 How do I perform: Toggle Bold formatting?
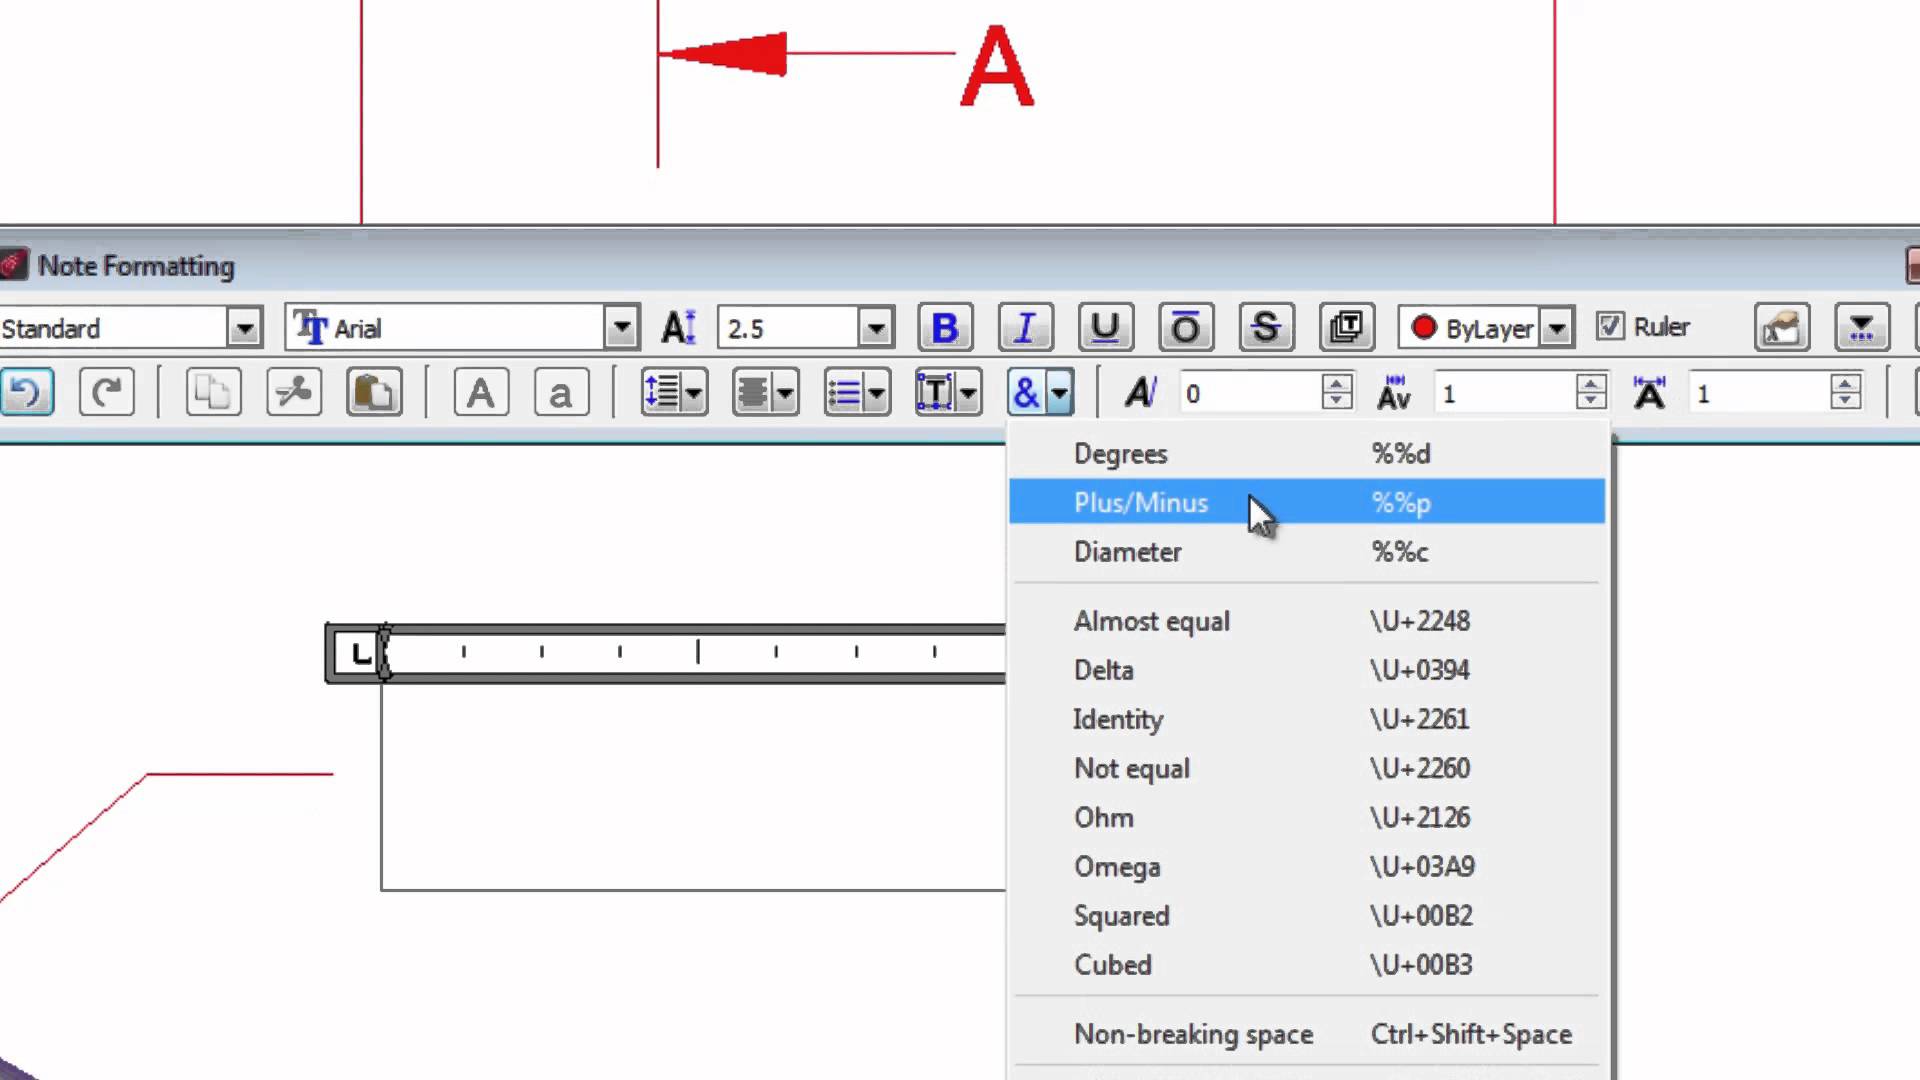945,327
